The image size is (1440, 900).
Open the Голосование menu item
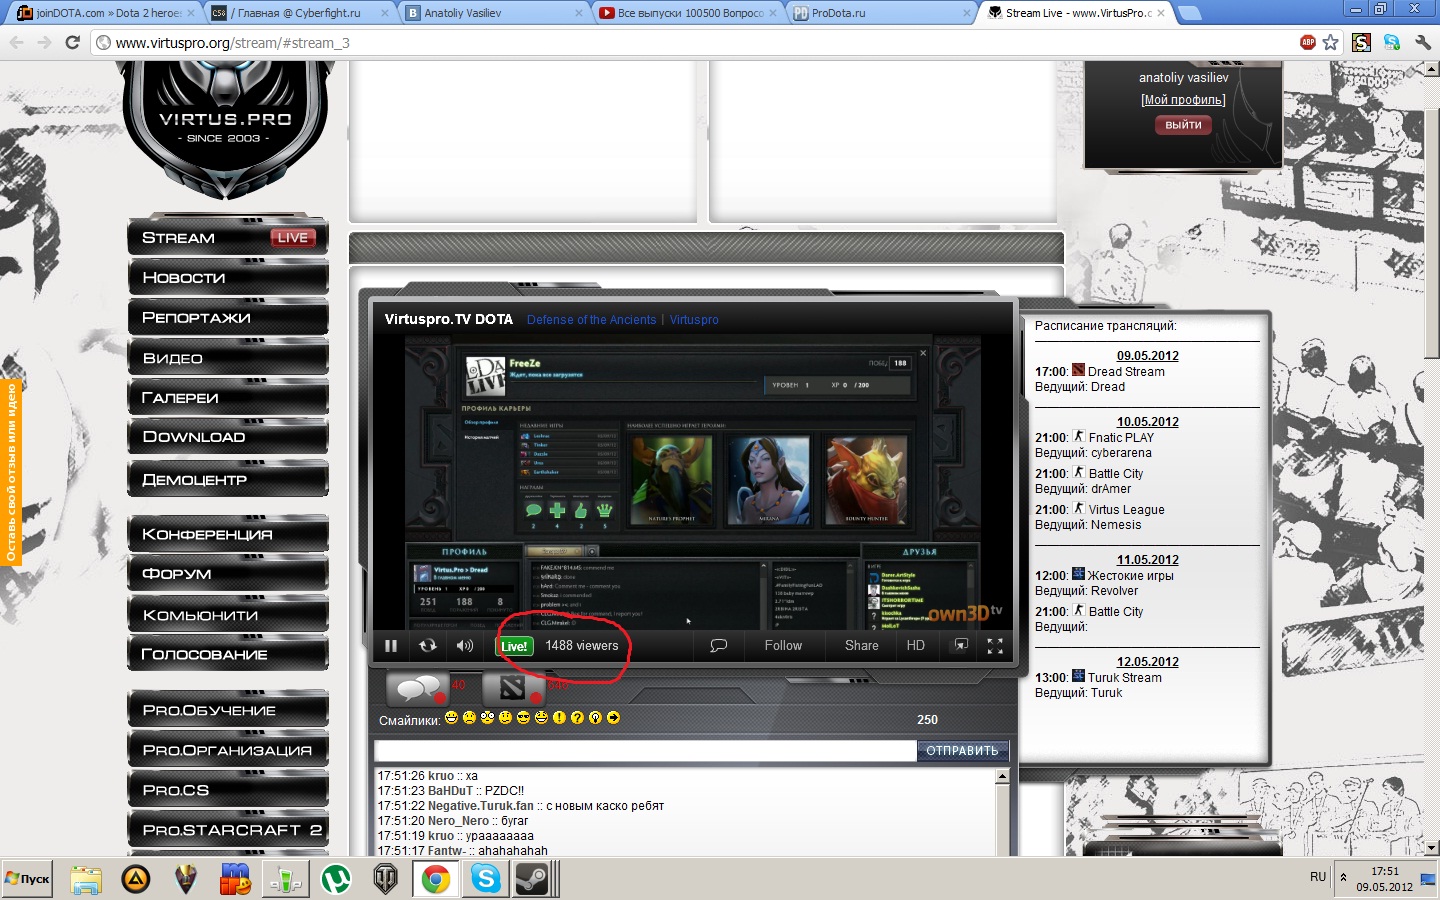[228, 654]
